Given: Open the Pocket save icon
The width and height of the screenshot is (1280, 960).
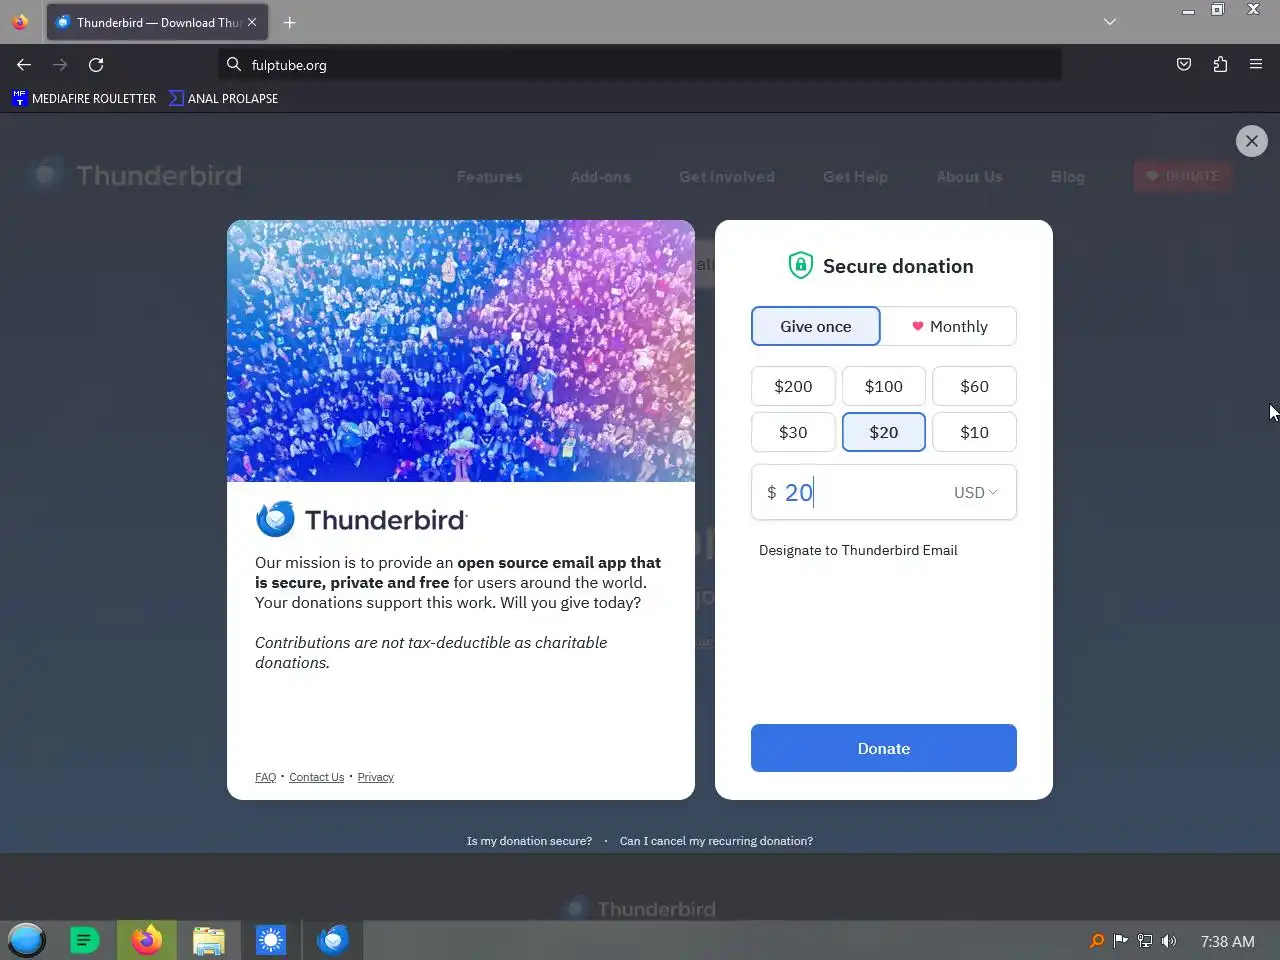Looking at the screenshot, I should coord(1184,64).
